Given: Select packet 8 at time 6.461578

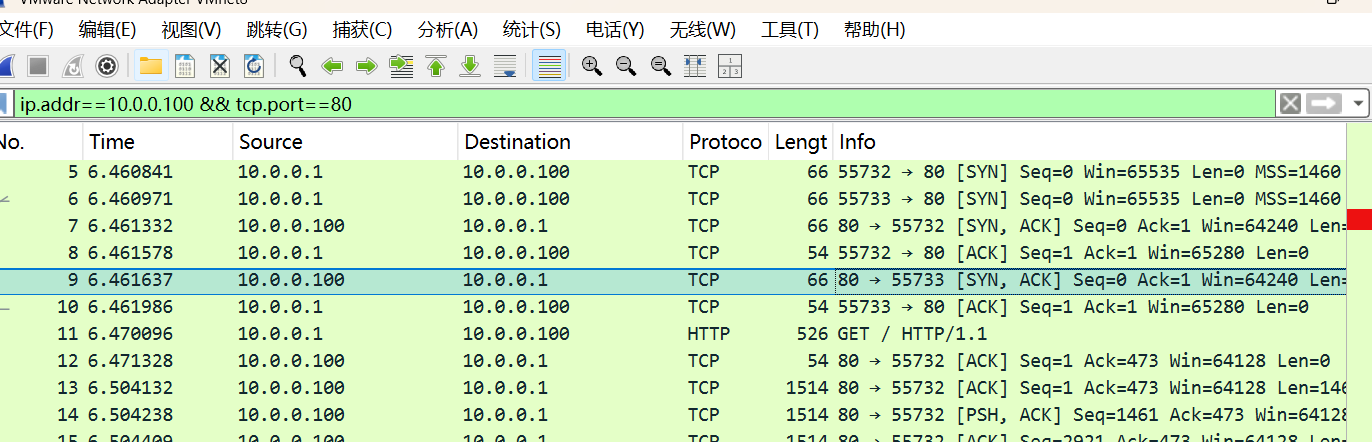Looking at the screenshot, I should [x=672, y=253].
